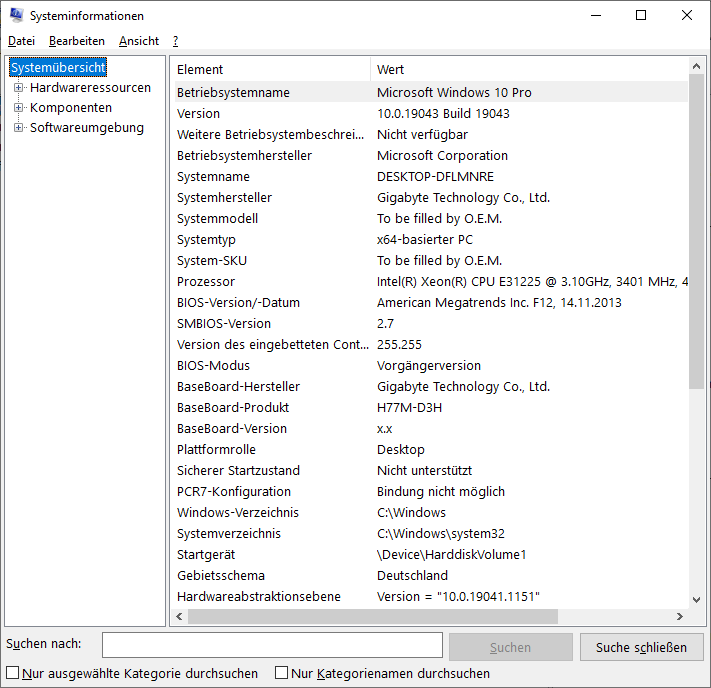The image size is (711, 688).
Task: Select the Weitere Betriebssystembeschrei... row
Action: coord(431,134)
